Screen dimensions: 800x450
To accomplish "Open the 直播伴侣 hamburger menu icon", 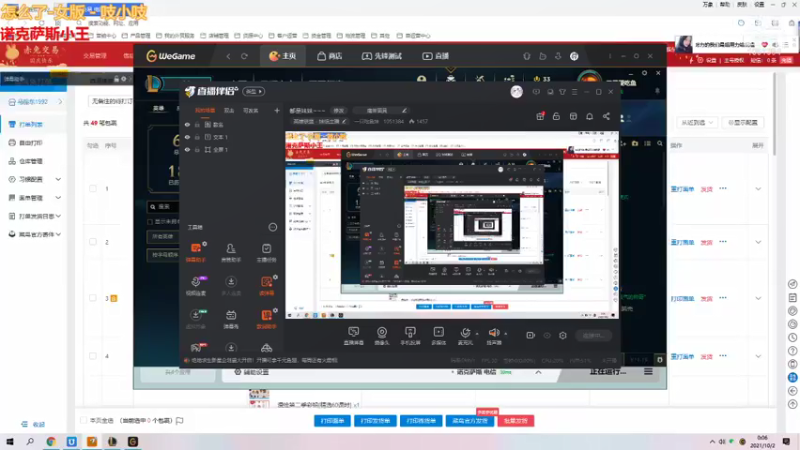I will pyautogui.click(x=574, y=92).
